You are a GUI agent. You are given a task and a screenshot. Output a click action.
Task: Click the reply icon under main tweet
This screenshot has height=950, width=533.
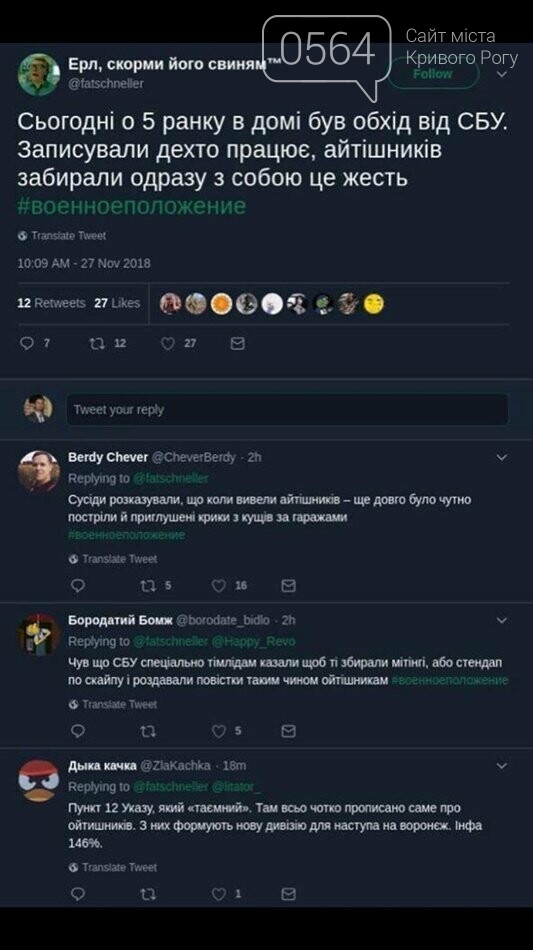[x=27, y=344]
